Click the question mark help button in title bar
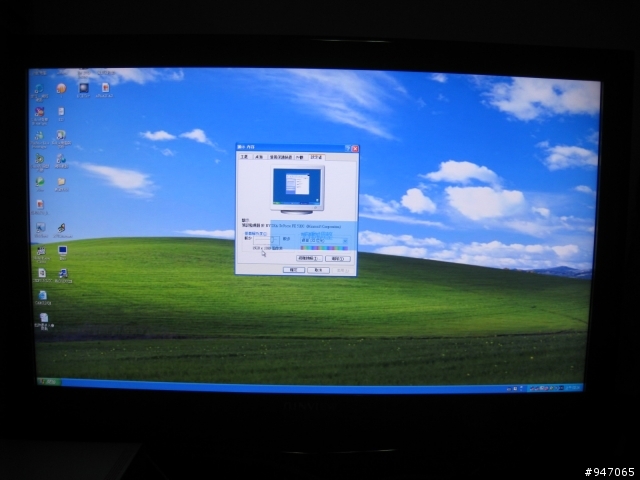Screen dimensions: 640x480 (x=348, y=149)
